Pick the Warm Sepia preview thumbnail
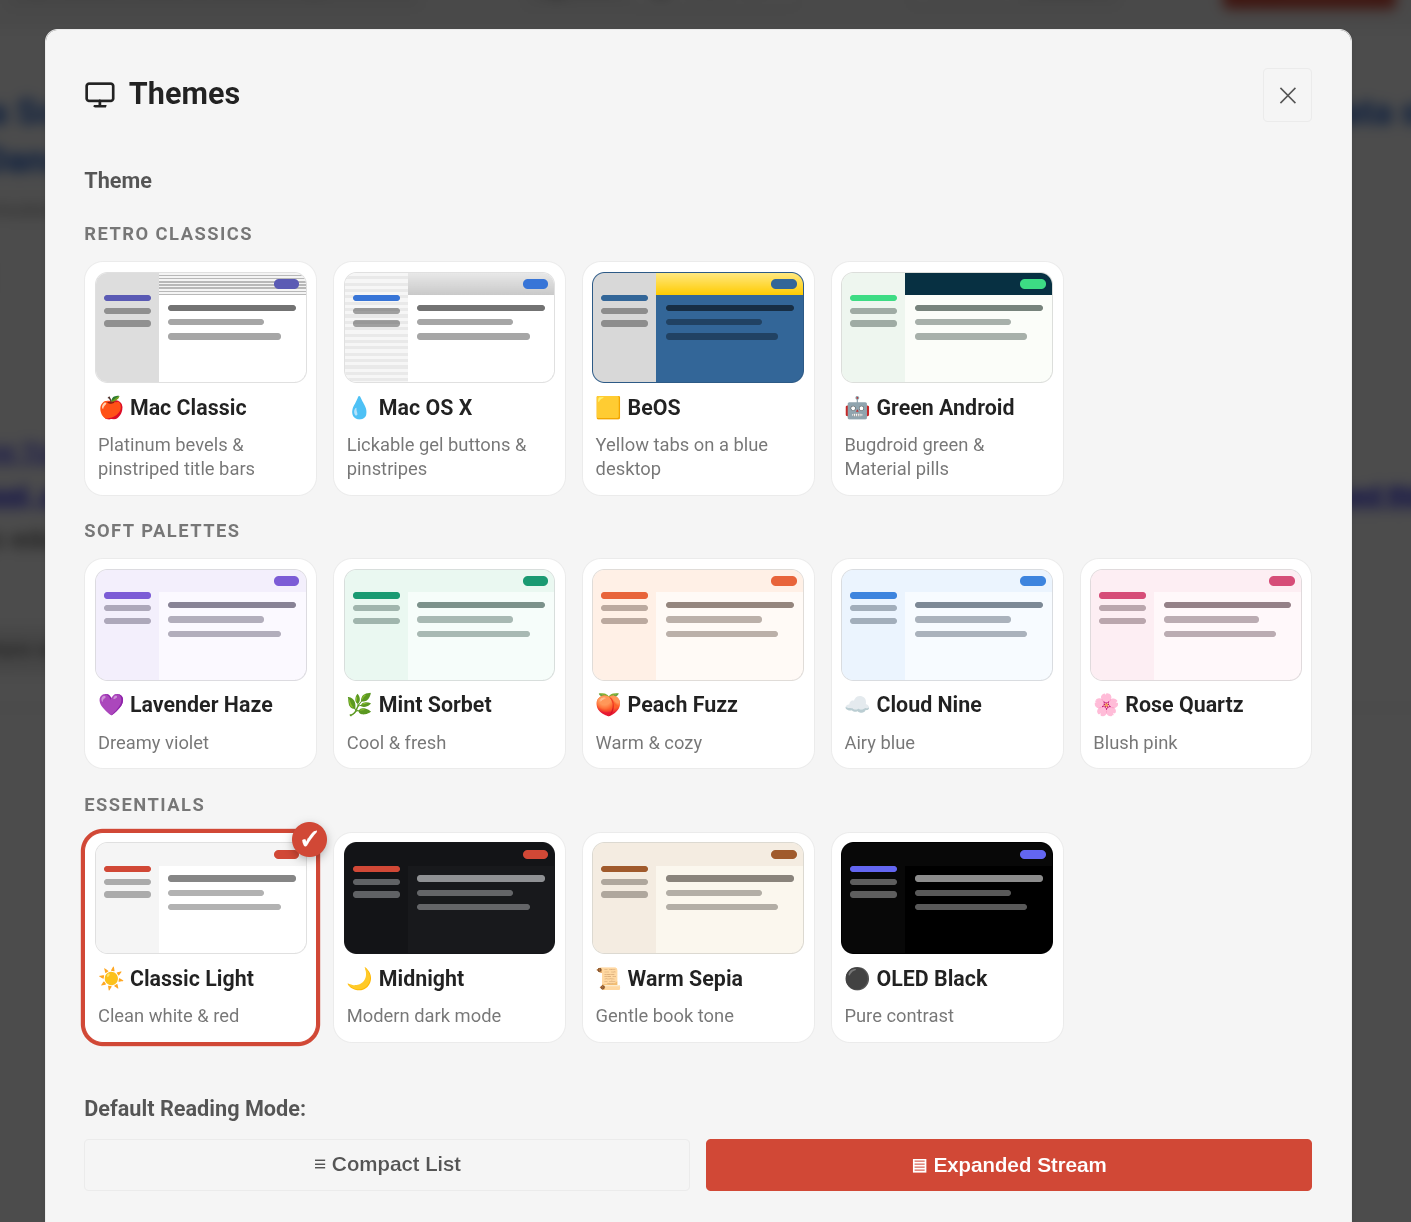The image size is (1411, 1222). [x=698, y=898]
